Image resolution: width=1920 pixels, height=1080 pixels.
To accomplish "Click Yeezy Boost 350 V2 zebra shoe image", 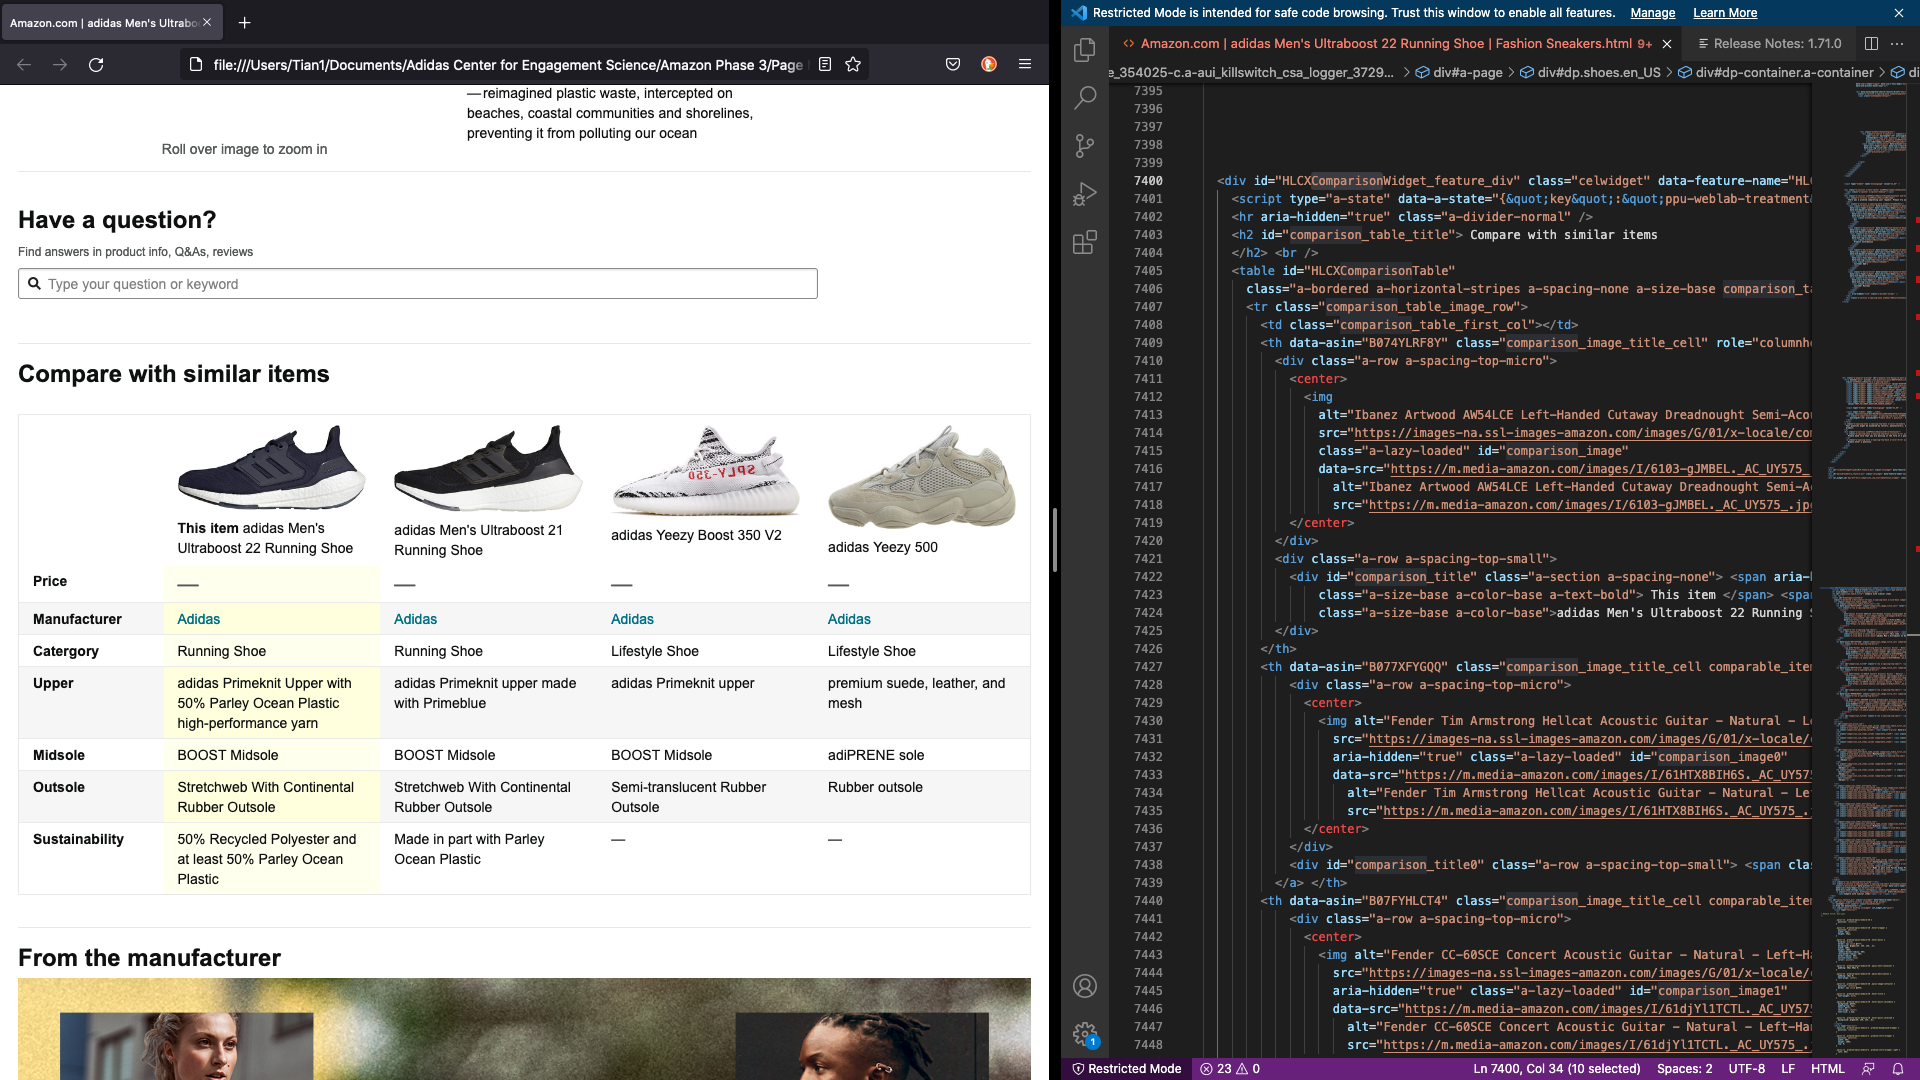I will (x=705, y=471).
